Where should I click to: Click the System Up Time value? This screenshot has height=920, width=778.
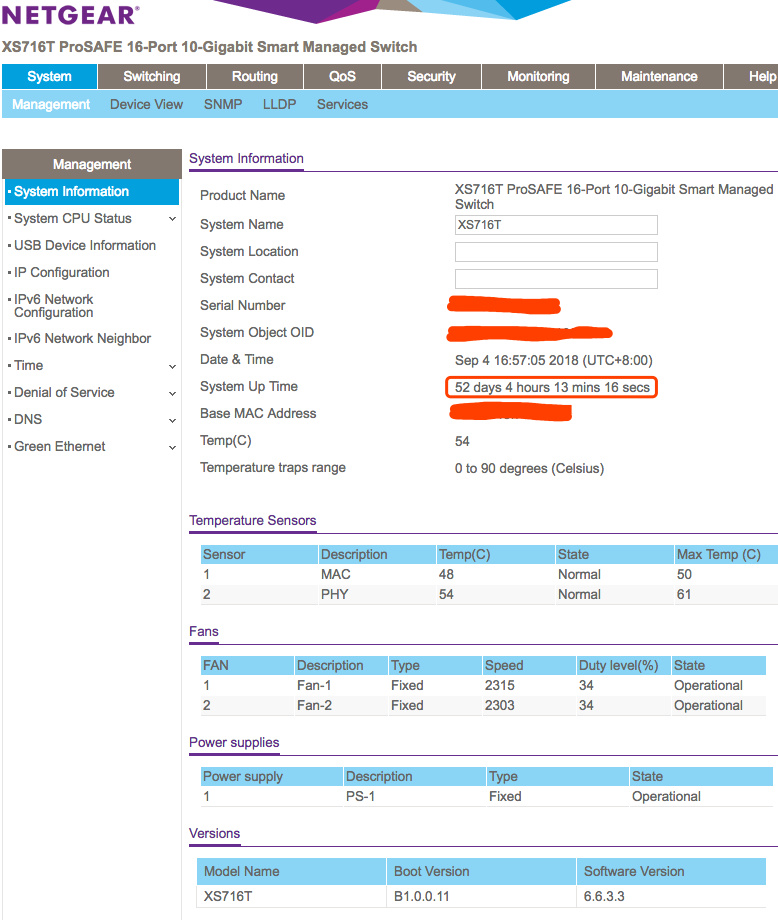click(x=552, y=387)
